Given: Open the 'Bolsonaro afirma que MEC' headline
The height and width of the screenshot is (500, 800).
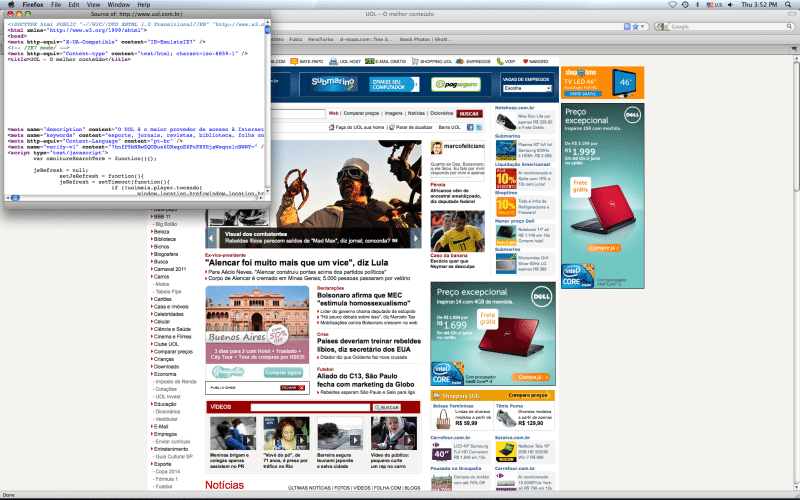Looking at the screenshot, I should (363, 299).
